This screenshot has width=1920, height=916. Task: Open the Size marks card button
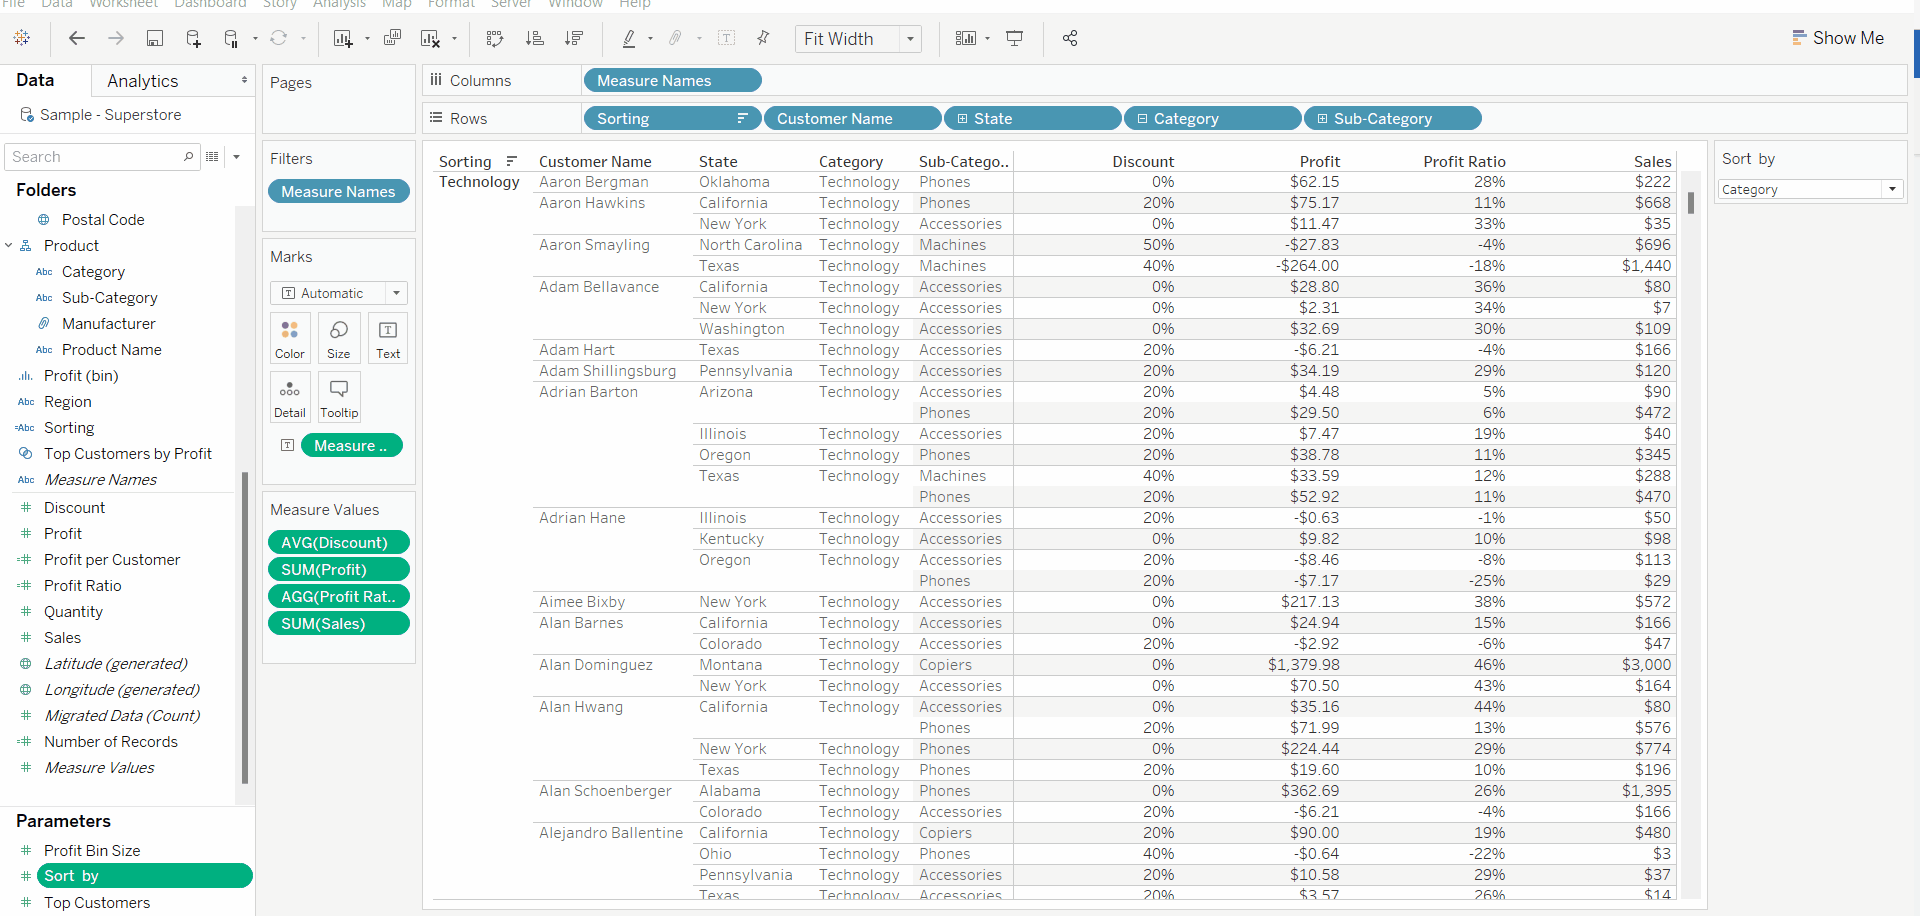pyautogui.click(x=339, y=339)
